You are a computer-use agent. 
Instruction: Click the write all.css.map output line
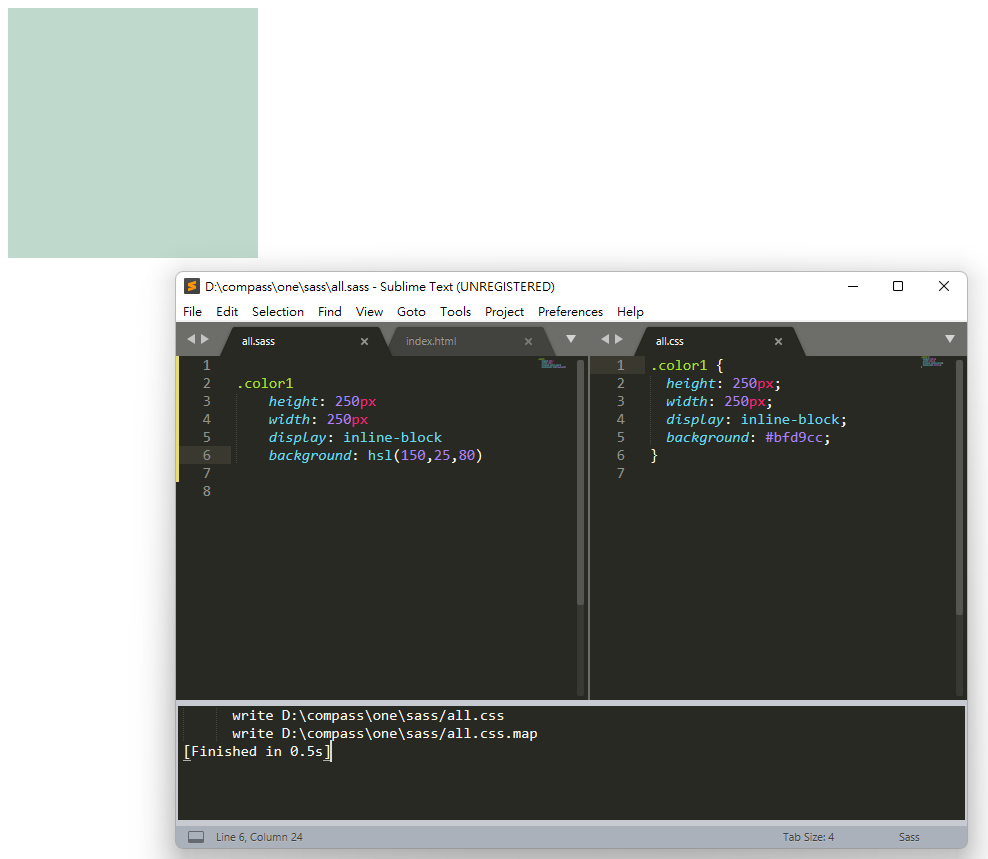tap(384, 734)
